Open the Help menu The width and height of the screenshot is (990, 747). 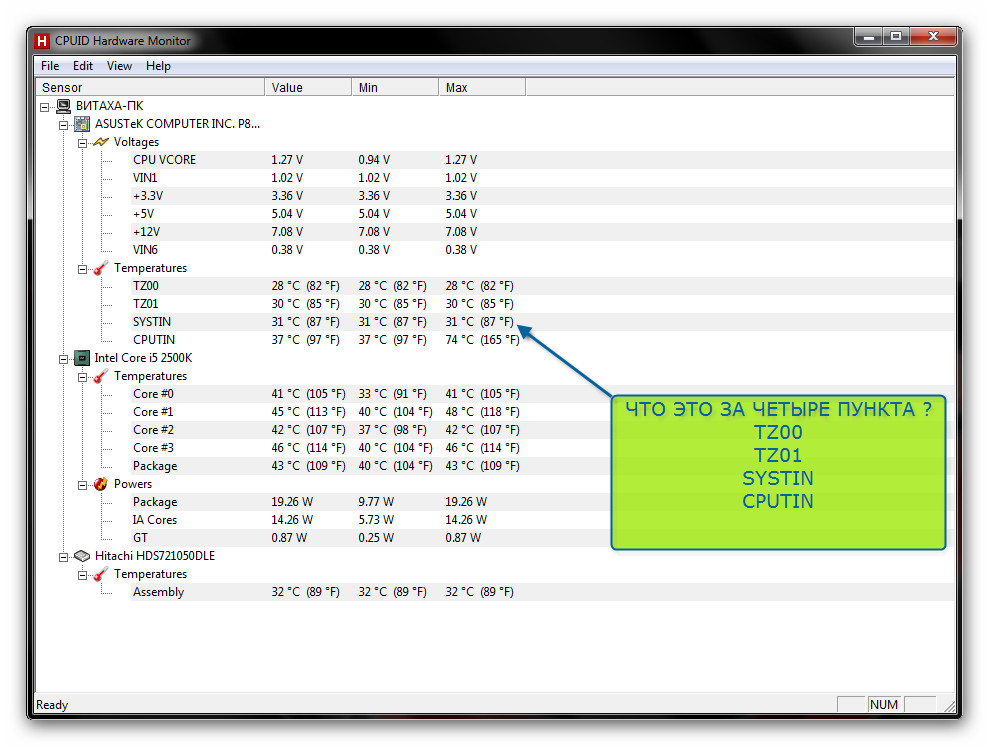coord(158,66)
